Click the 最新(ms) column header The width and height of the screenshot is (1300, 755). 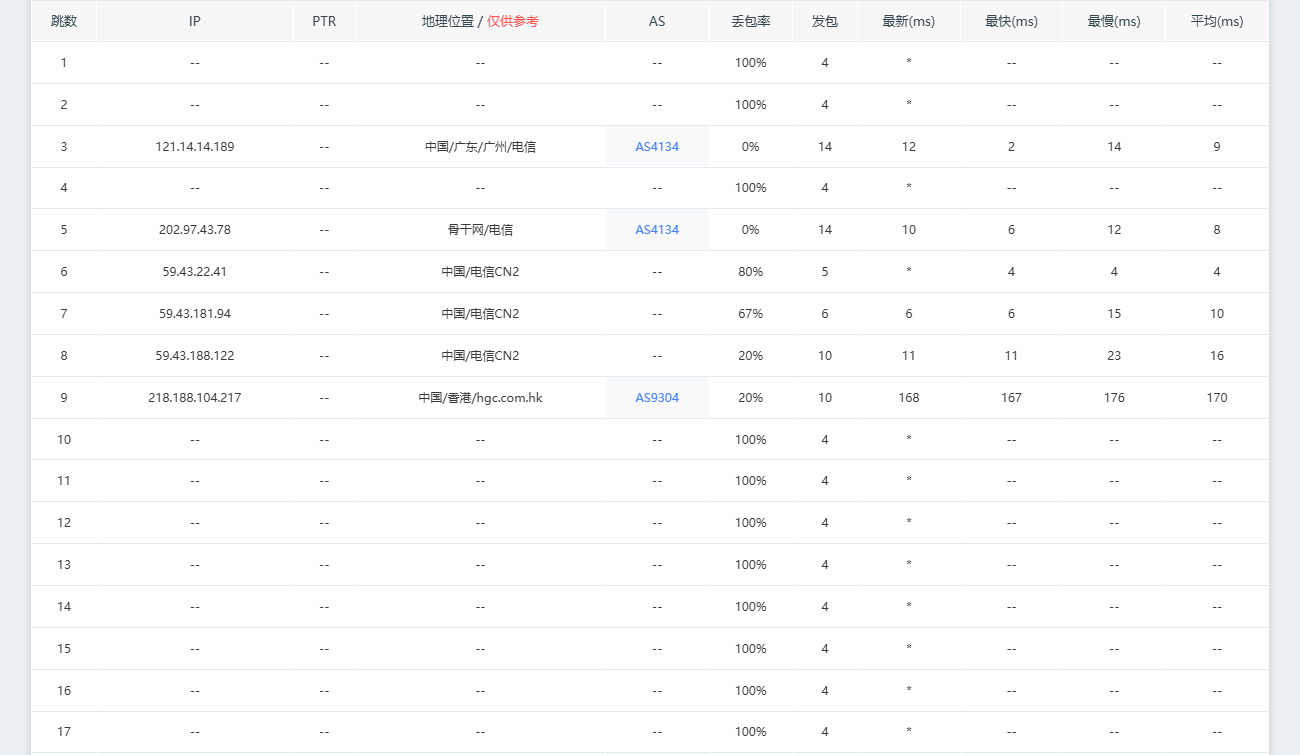click(x=908, y=21)
